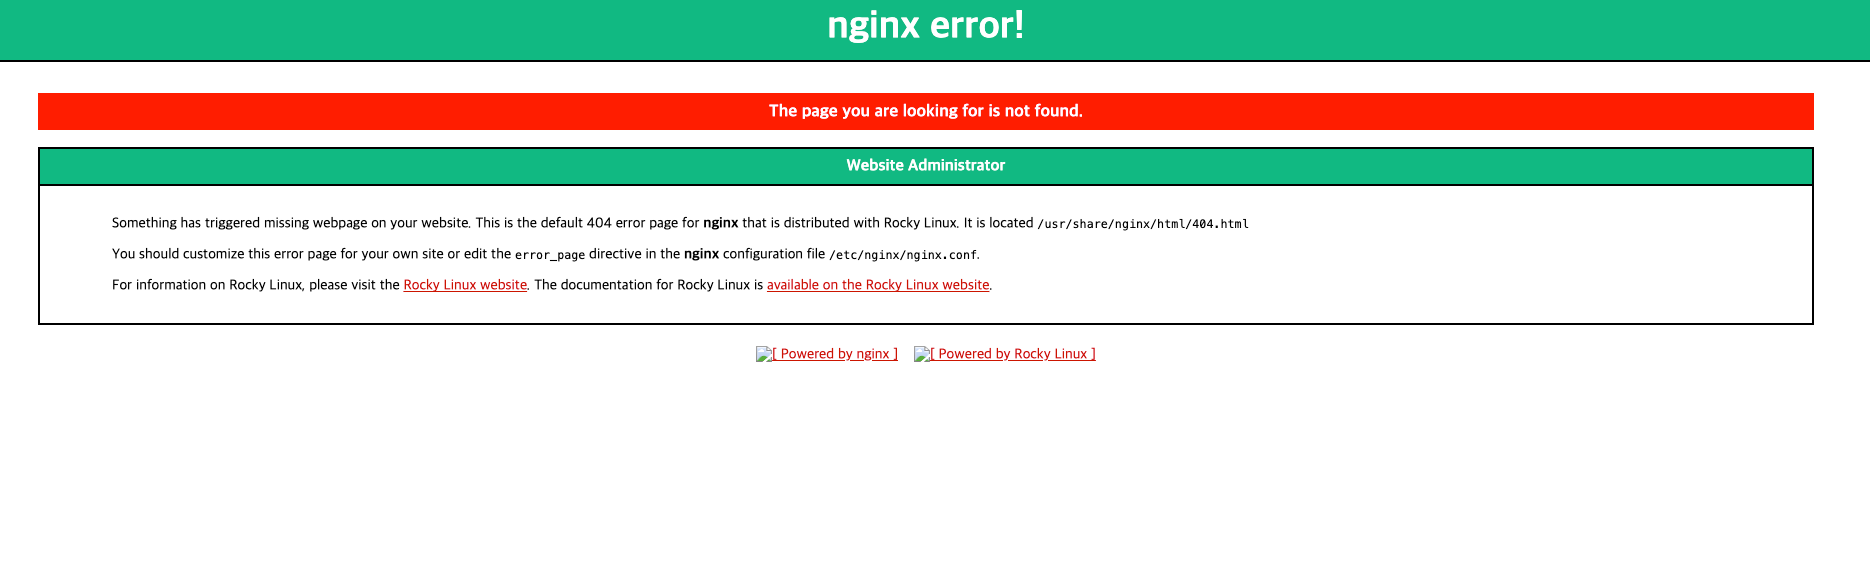
Task: Click the Powered by Rocky Linux link
Action: pos(1005,354)
